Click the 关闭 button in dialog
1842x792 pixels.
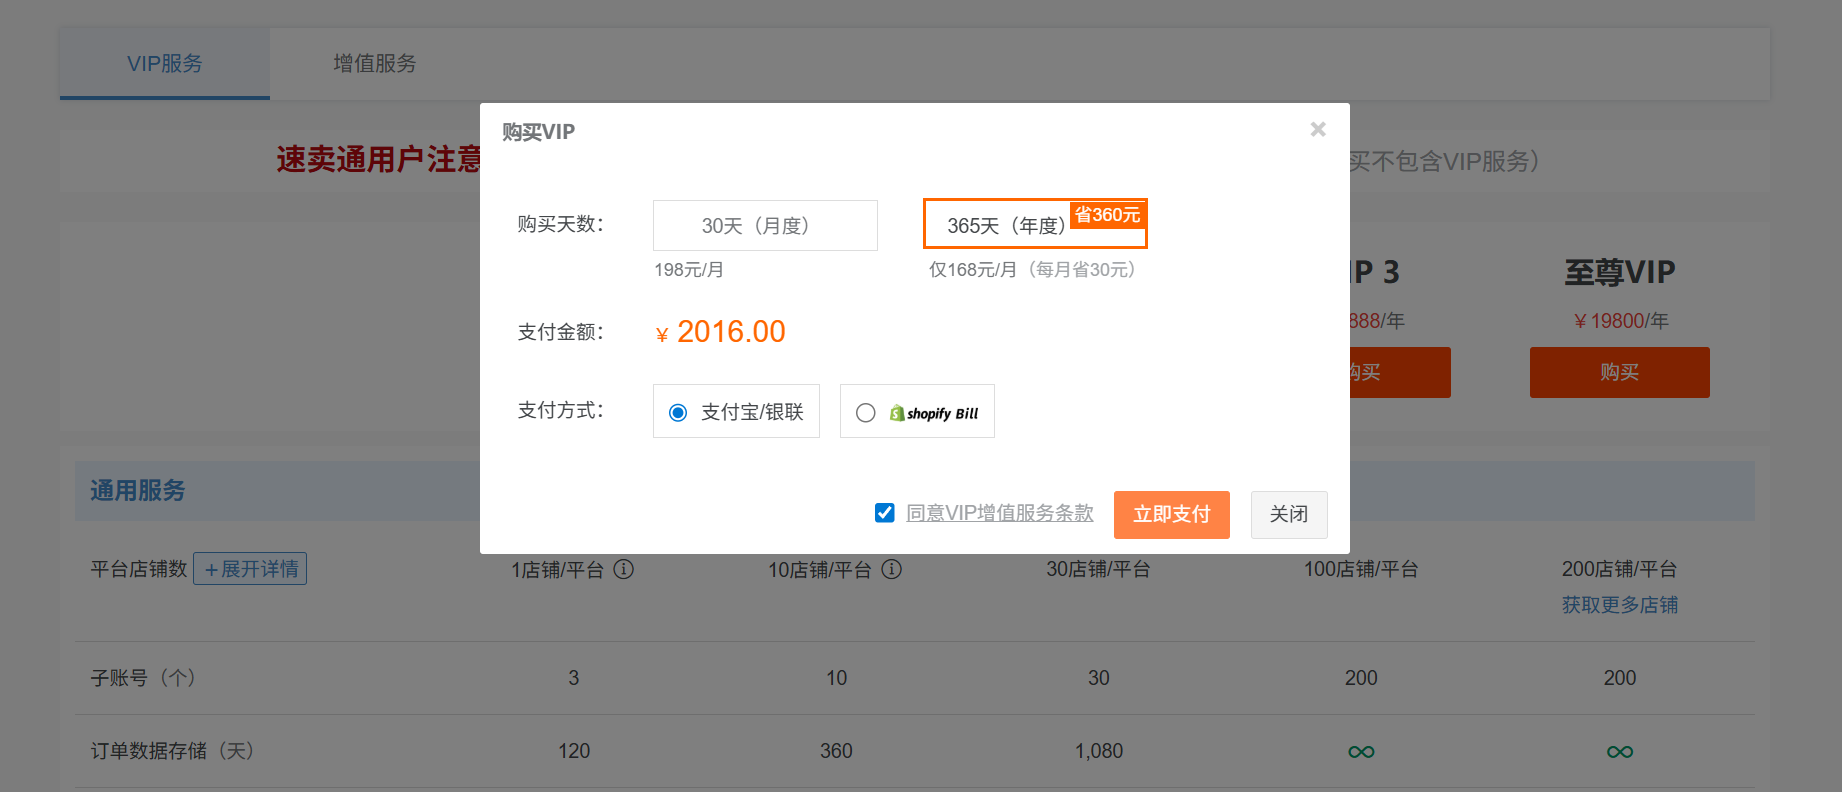click(x=1288, y=514)
